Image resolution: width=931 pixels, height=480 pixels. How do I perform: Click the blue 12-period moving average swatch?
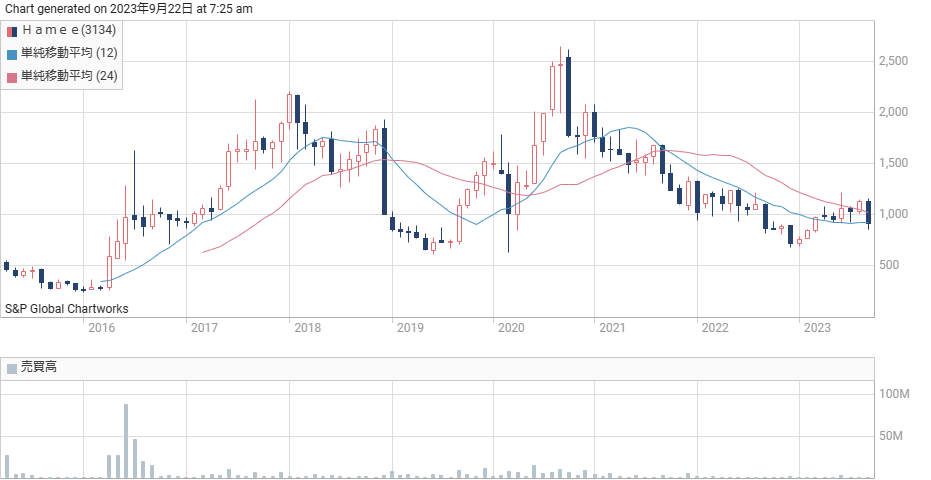(12, 54)
